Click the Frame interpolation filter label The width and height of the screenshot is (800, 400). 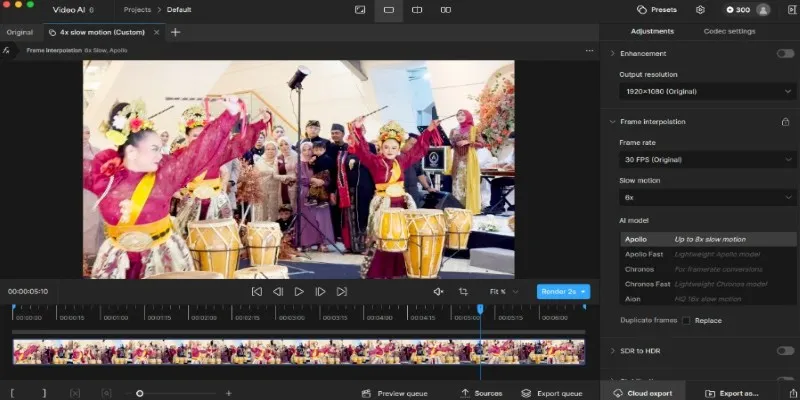(54, 51)
